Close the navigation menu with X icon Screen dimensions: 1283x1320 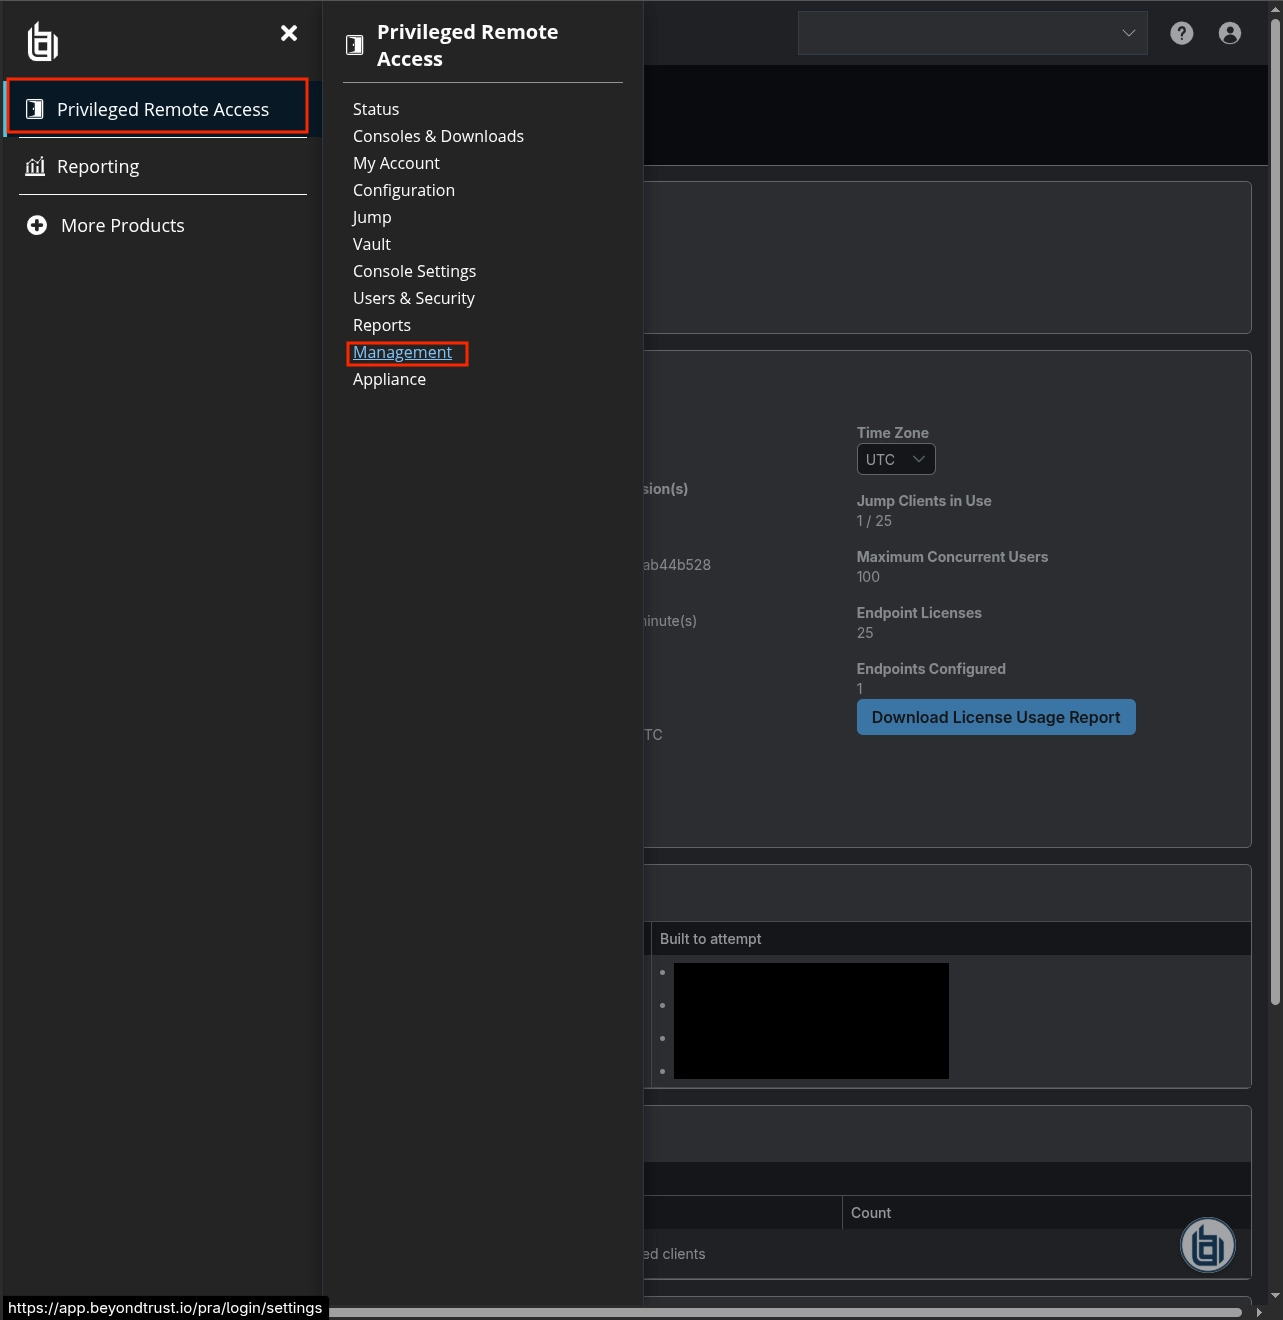pos(289,33)
